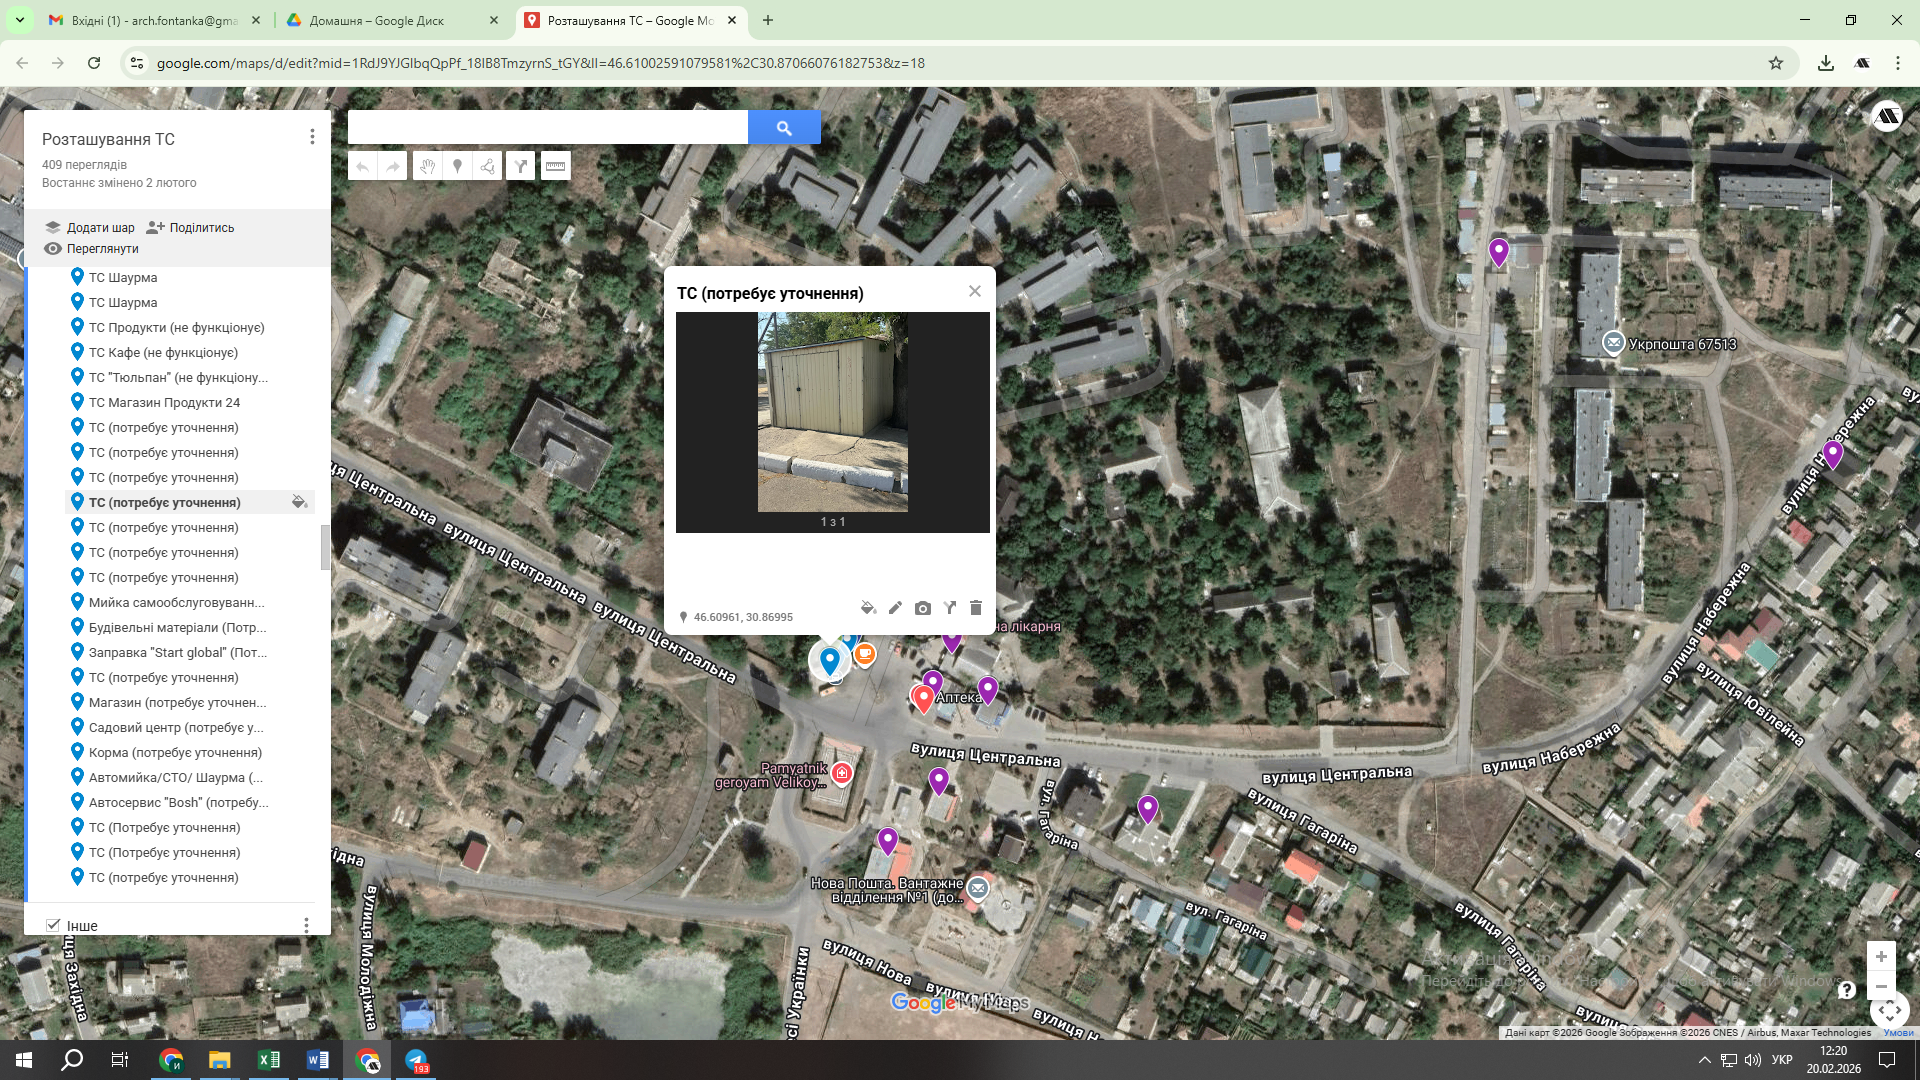1920x1080 pixels.
Task: Delete the marker with the trash icon
Action: (x=976, y=608)
